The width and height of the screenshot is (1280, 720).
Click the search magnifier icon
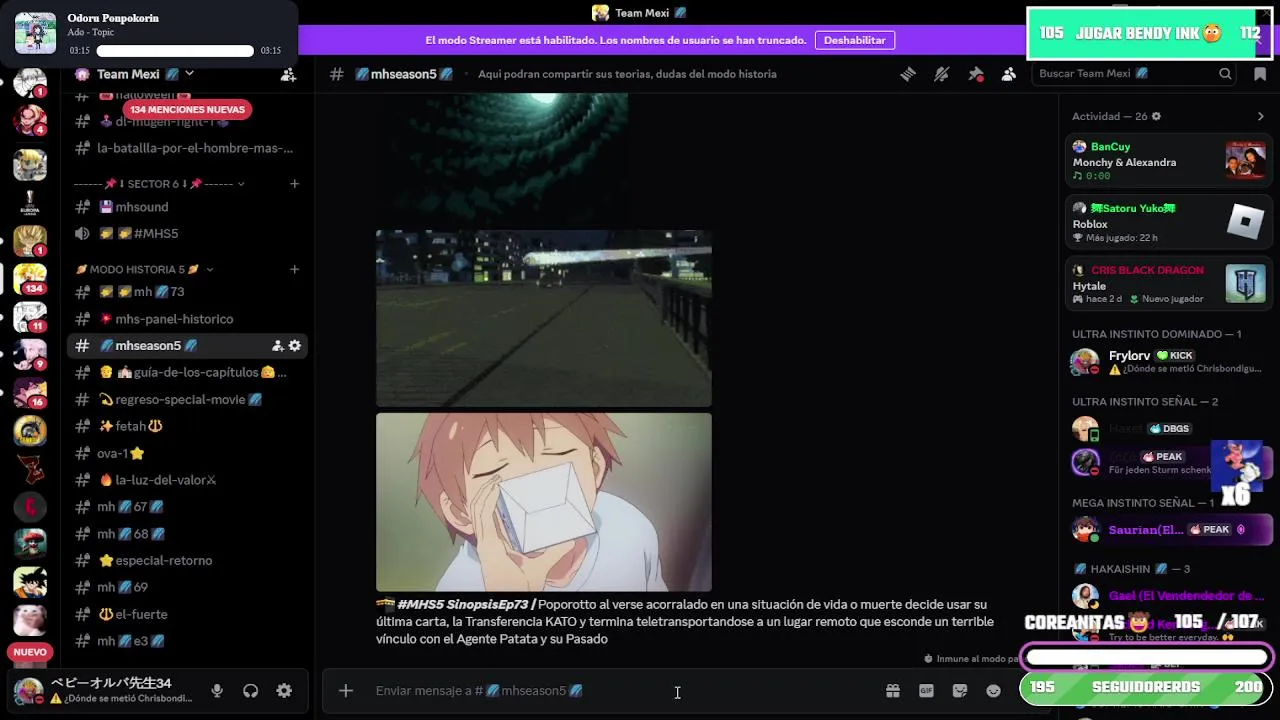click(1225, 74)
